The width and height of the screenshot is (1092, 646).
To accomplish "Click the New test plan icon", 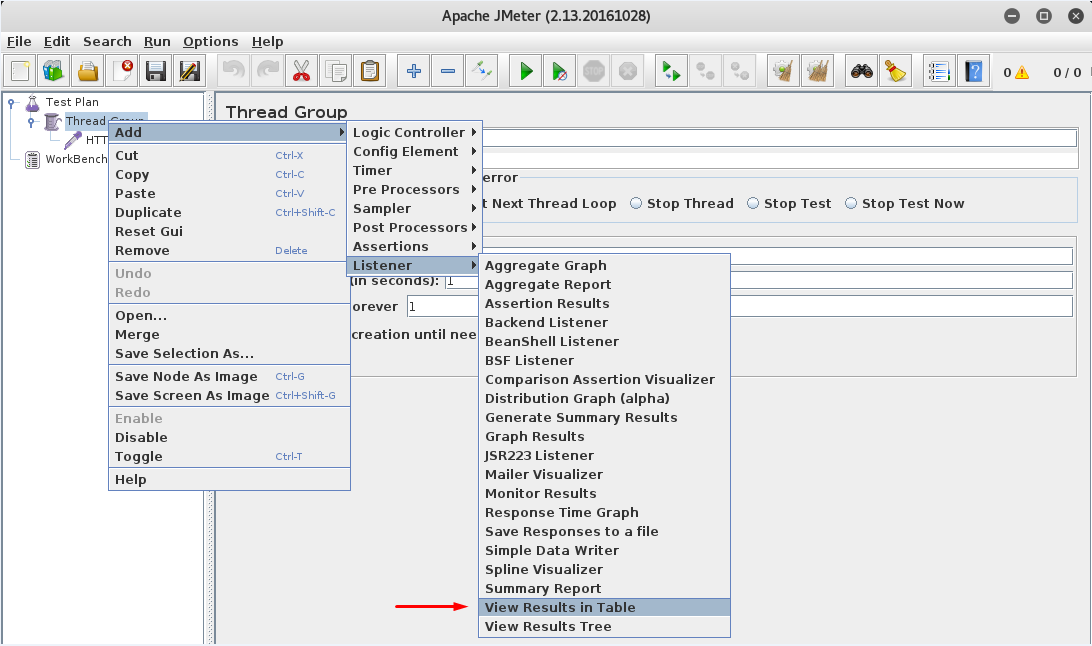I will pyautogui.click(x=21, y=71).
